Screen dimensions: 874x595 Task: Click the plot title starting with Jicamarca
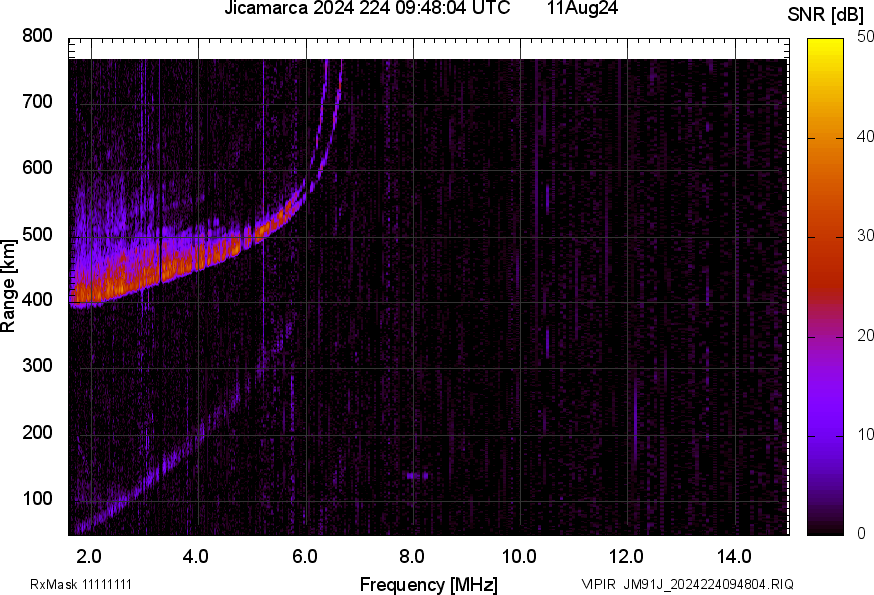pyautogui.click(x=374, y=9)
